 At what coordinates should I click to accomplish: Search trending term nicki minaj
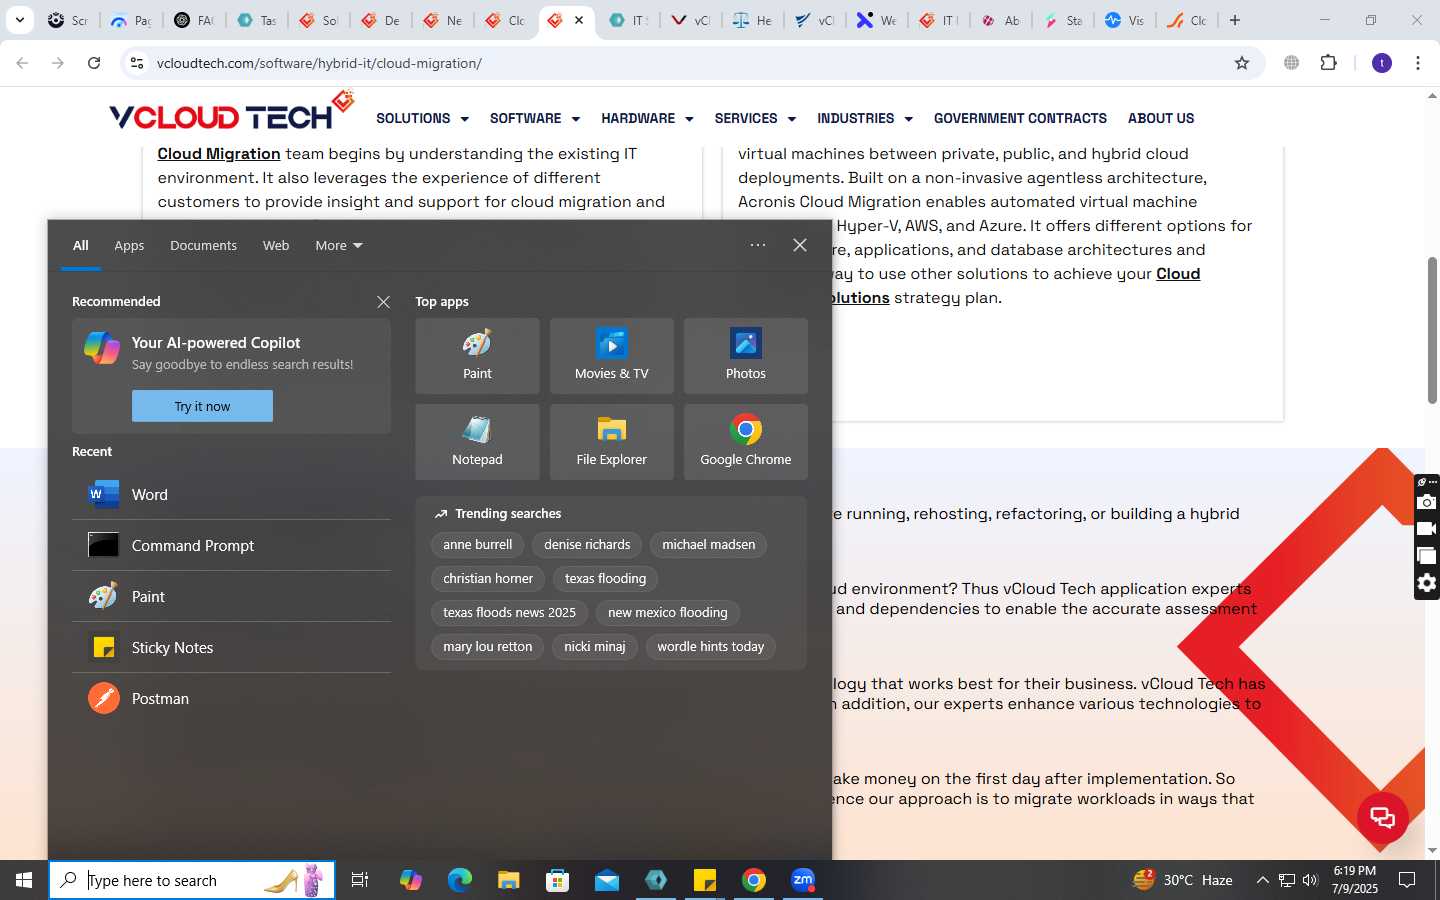[x=594, y=646]
